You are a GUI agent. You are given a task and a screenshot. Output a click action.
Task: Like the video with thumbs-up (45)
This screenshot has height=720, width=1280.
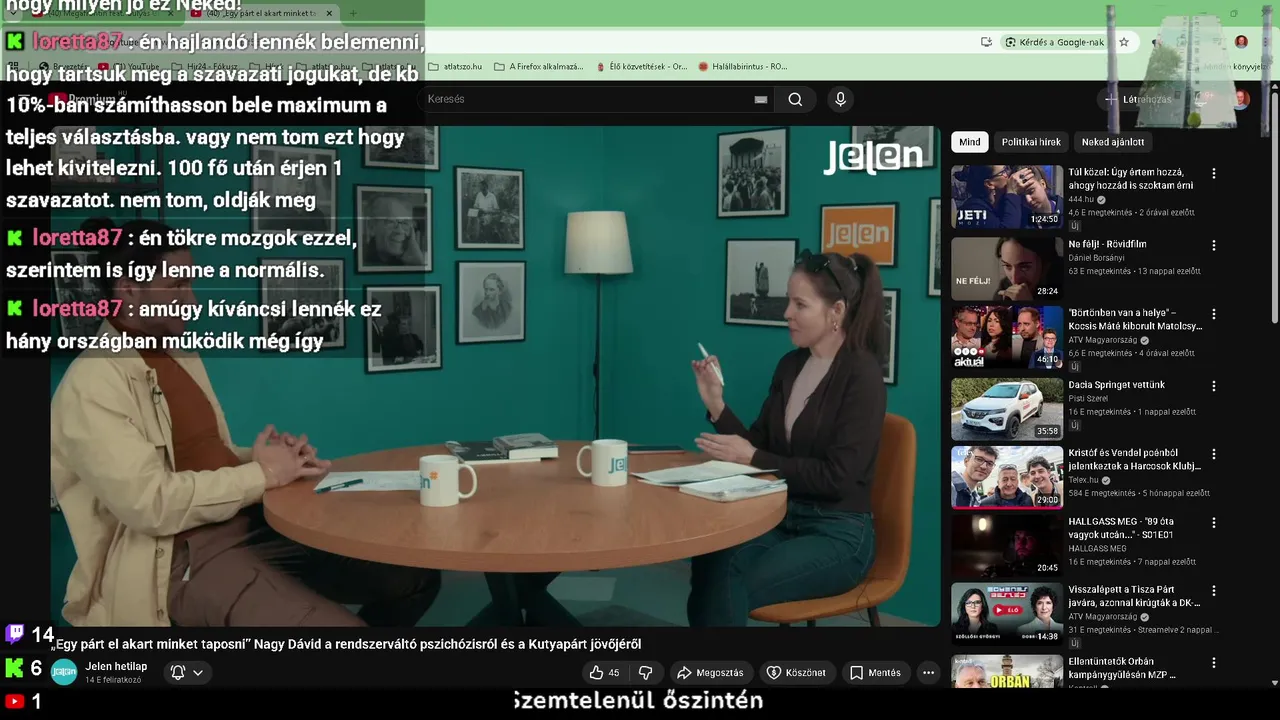[x=604, y=673]
